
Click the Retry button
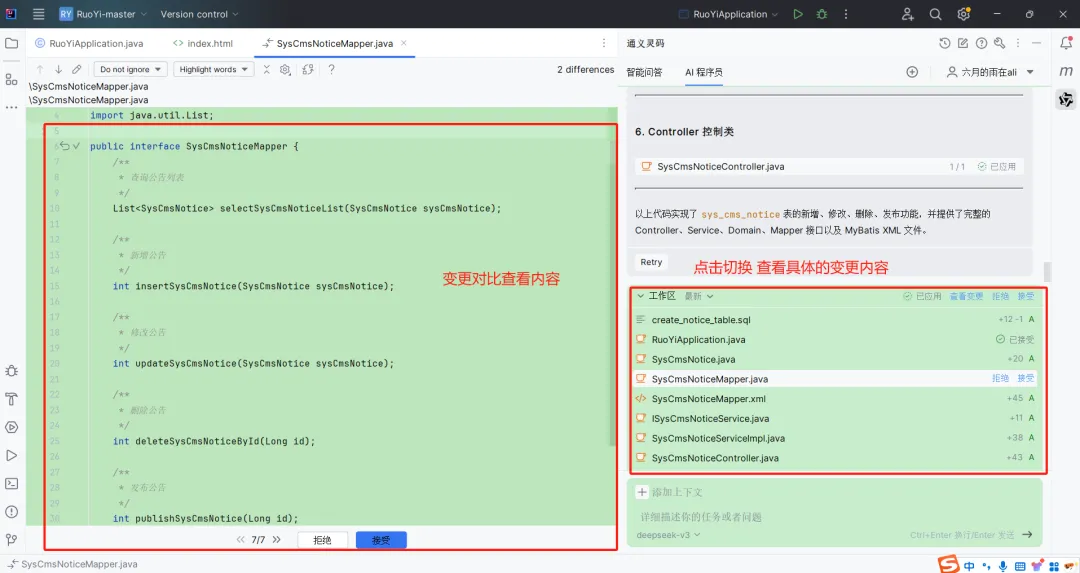coord(651,262)
